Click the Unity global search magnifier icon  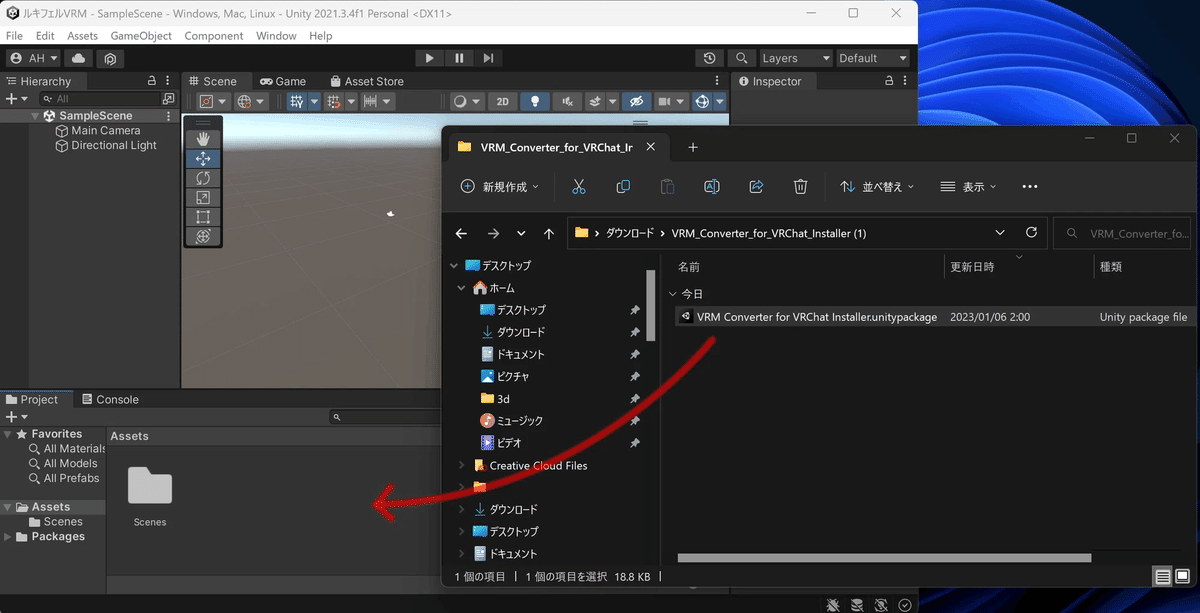pos(742,58)
